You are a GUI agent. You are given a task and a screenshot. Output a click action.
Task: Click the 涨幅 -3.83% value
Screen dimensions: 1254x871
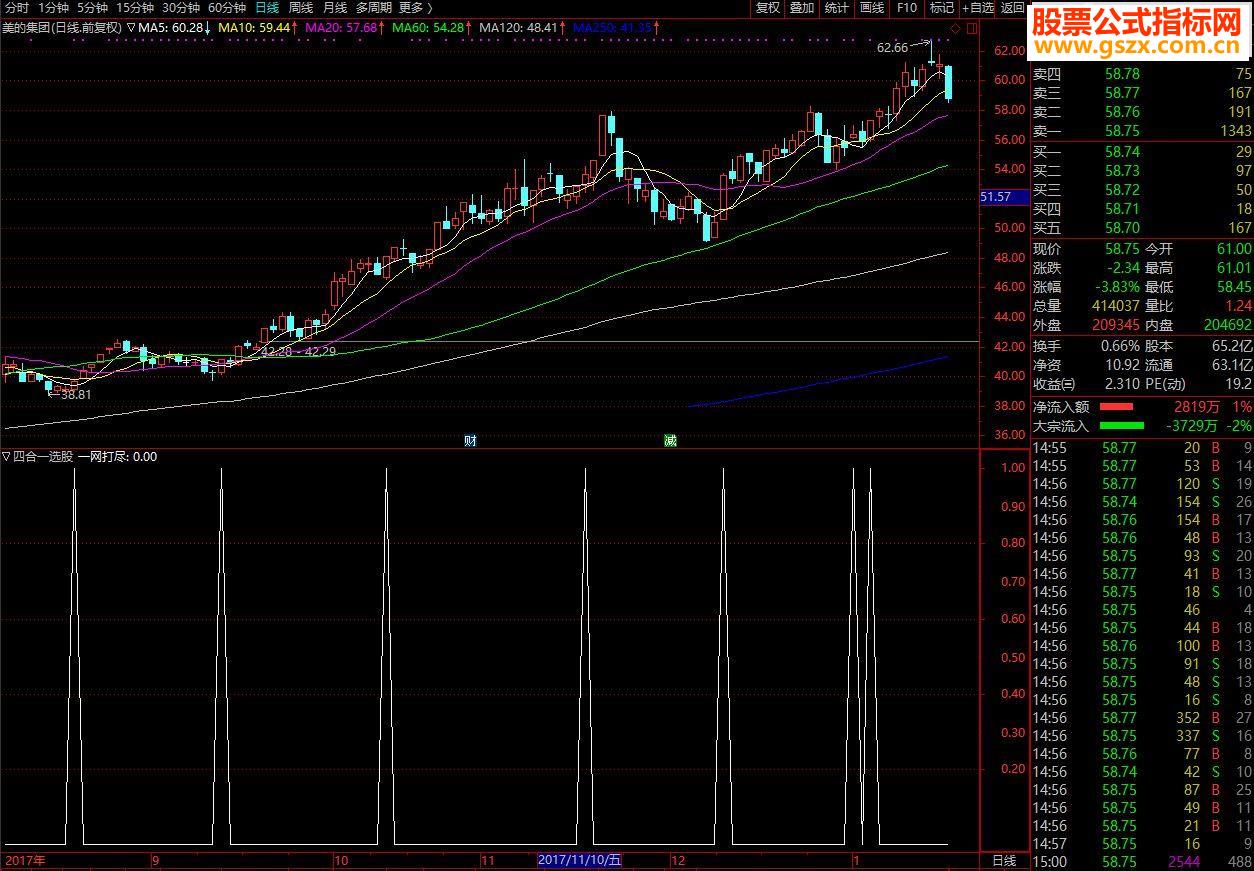click(1116, 287)
